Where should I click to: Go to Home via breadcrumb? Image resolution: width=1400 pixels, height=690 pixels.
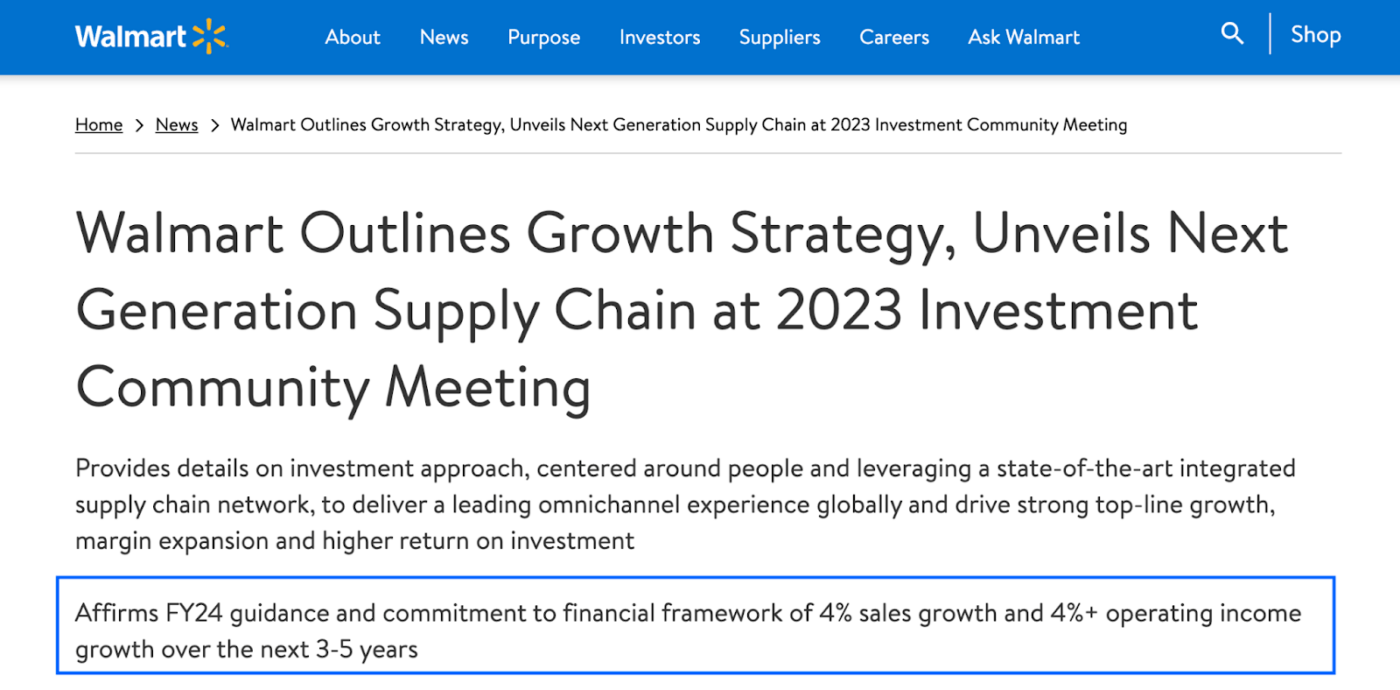point(99,125)
